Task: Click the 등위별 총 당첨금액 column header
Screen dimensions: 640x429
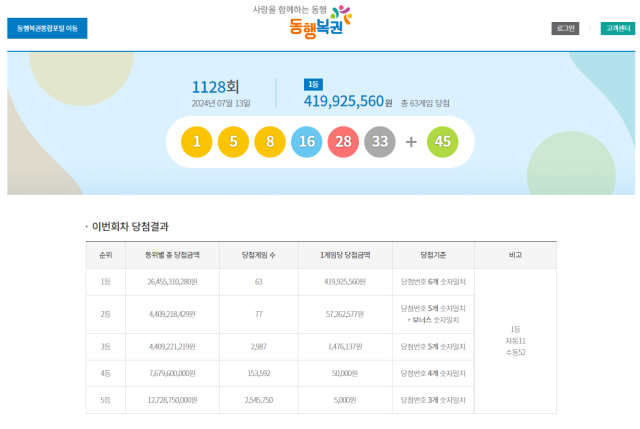Action: coord(172,255)
